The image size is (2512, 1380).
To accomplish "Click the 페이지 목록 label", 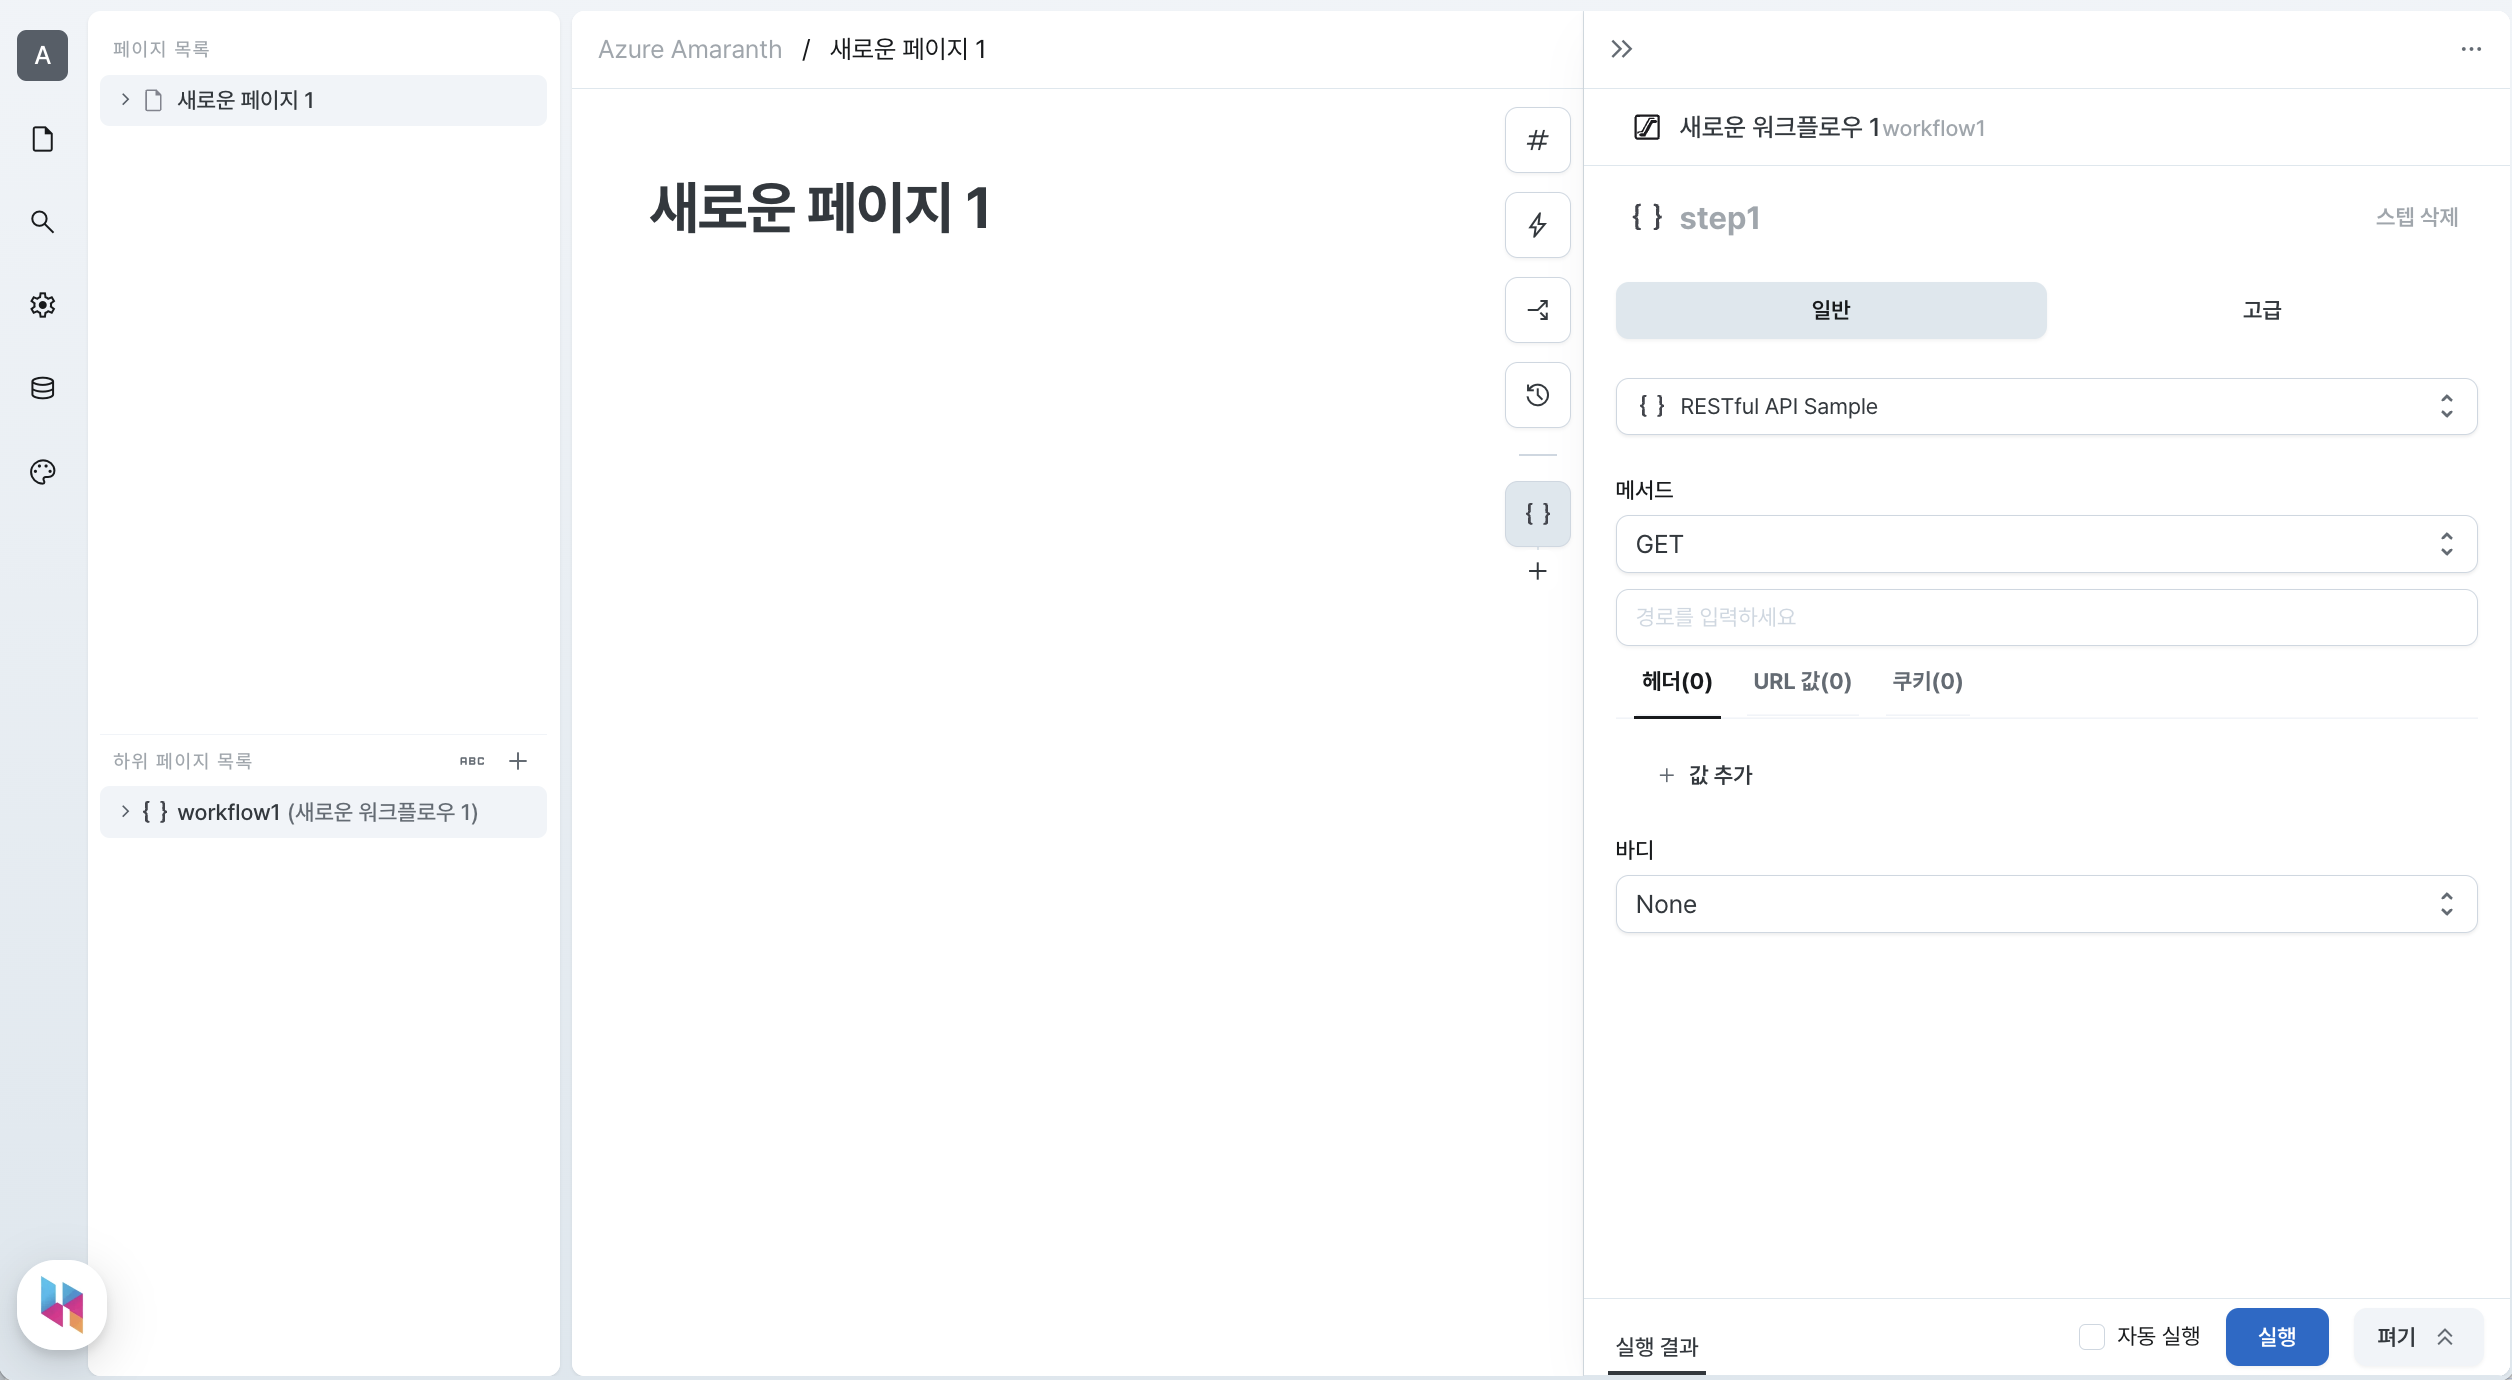I will 161,49.
